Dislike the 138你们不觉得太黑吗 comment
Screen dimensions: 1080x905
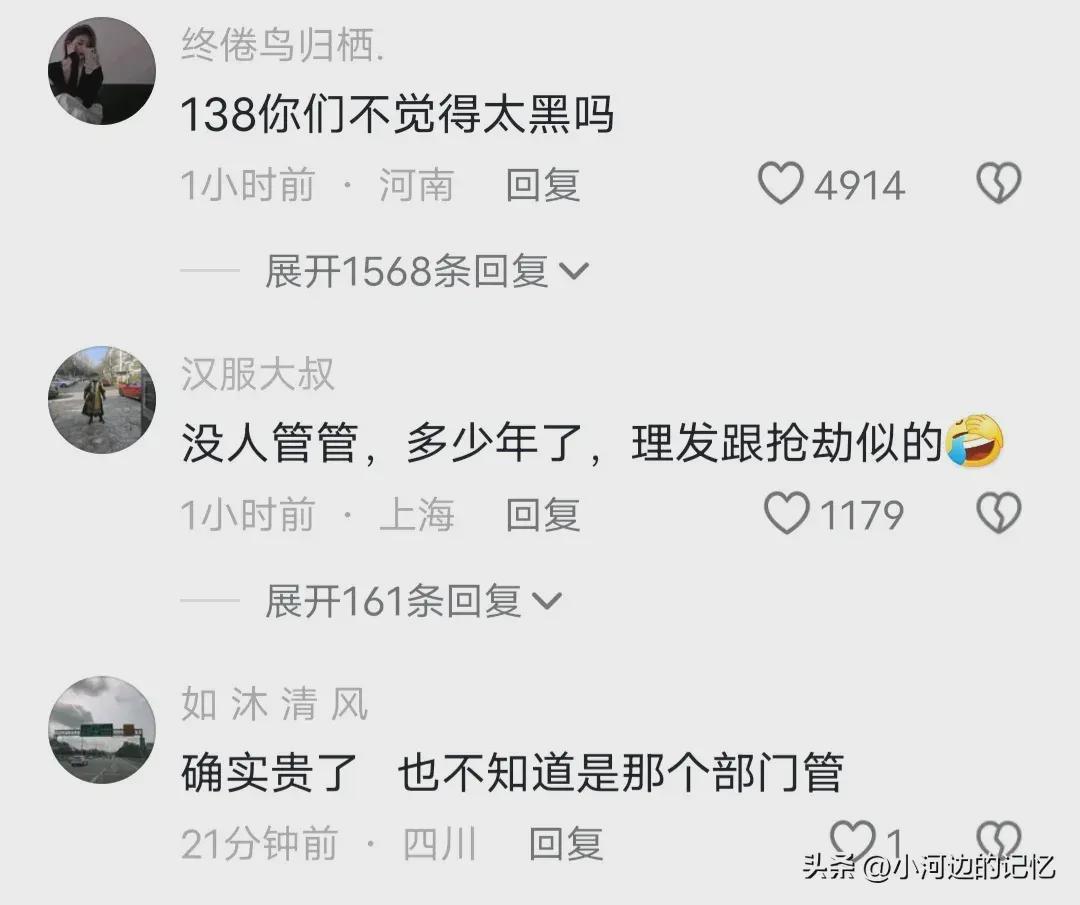999,183
